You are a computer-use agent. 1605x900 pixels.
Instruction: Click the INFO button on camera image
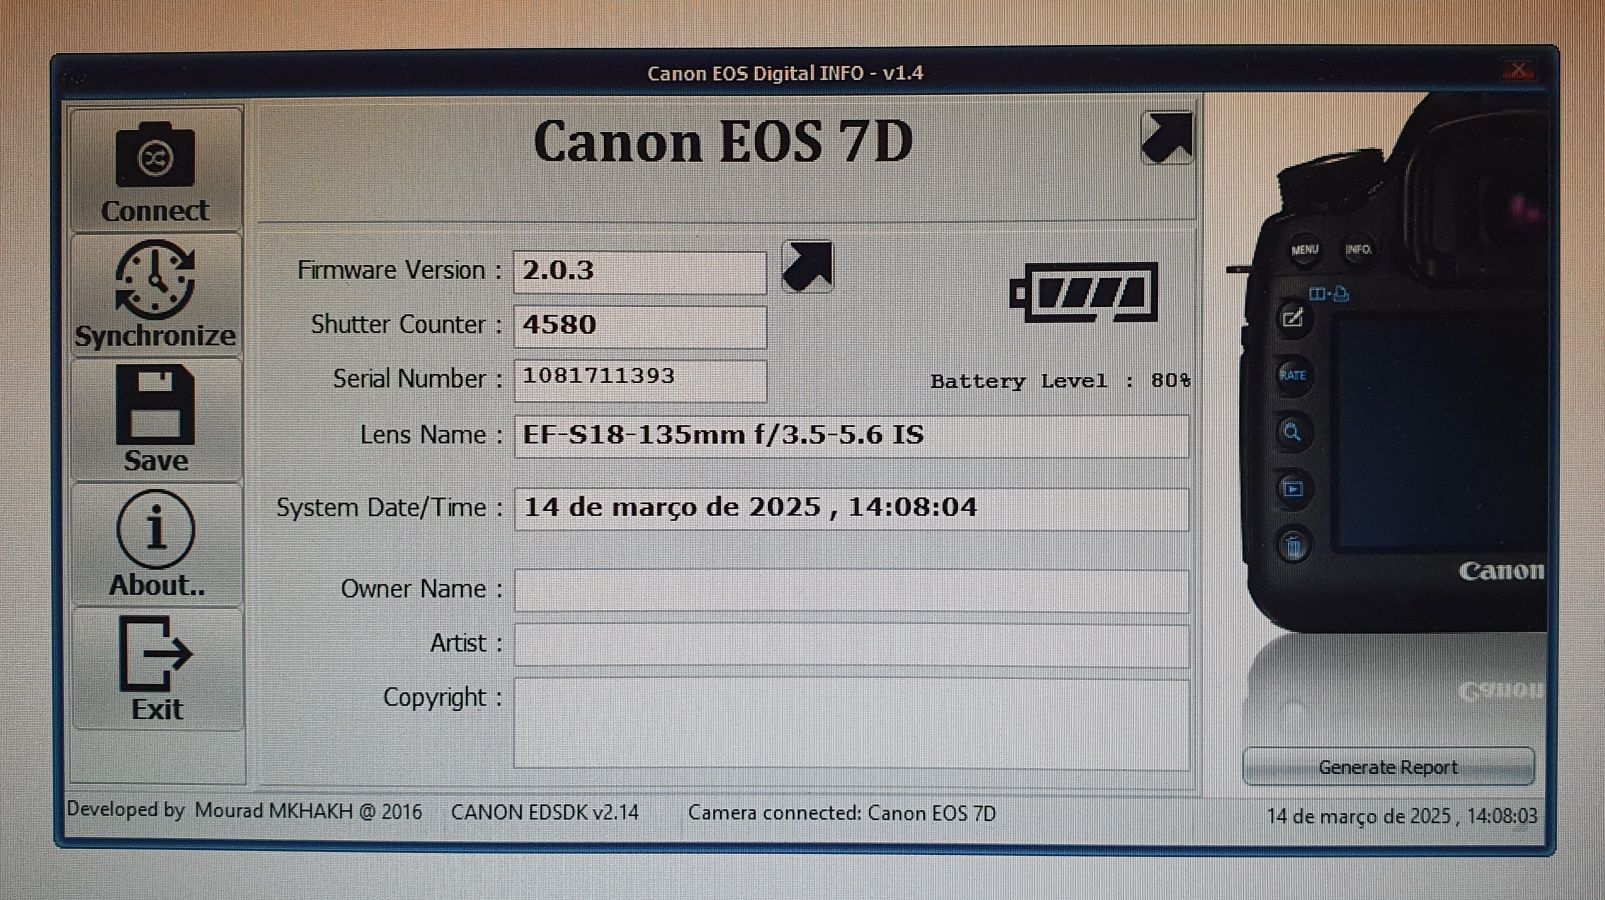(x=1358, y=249)
